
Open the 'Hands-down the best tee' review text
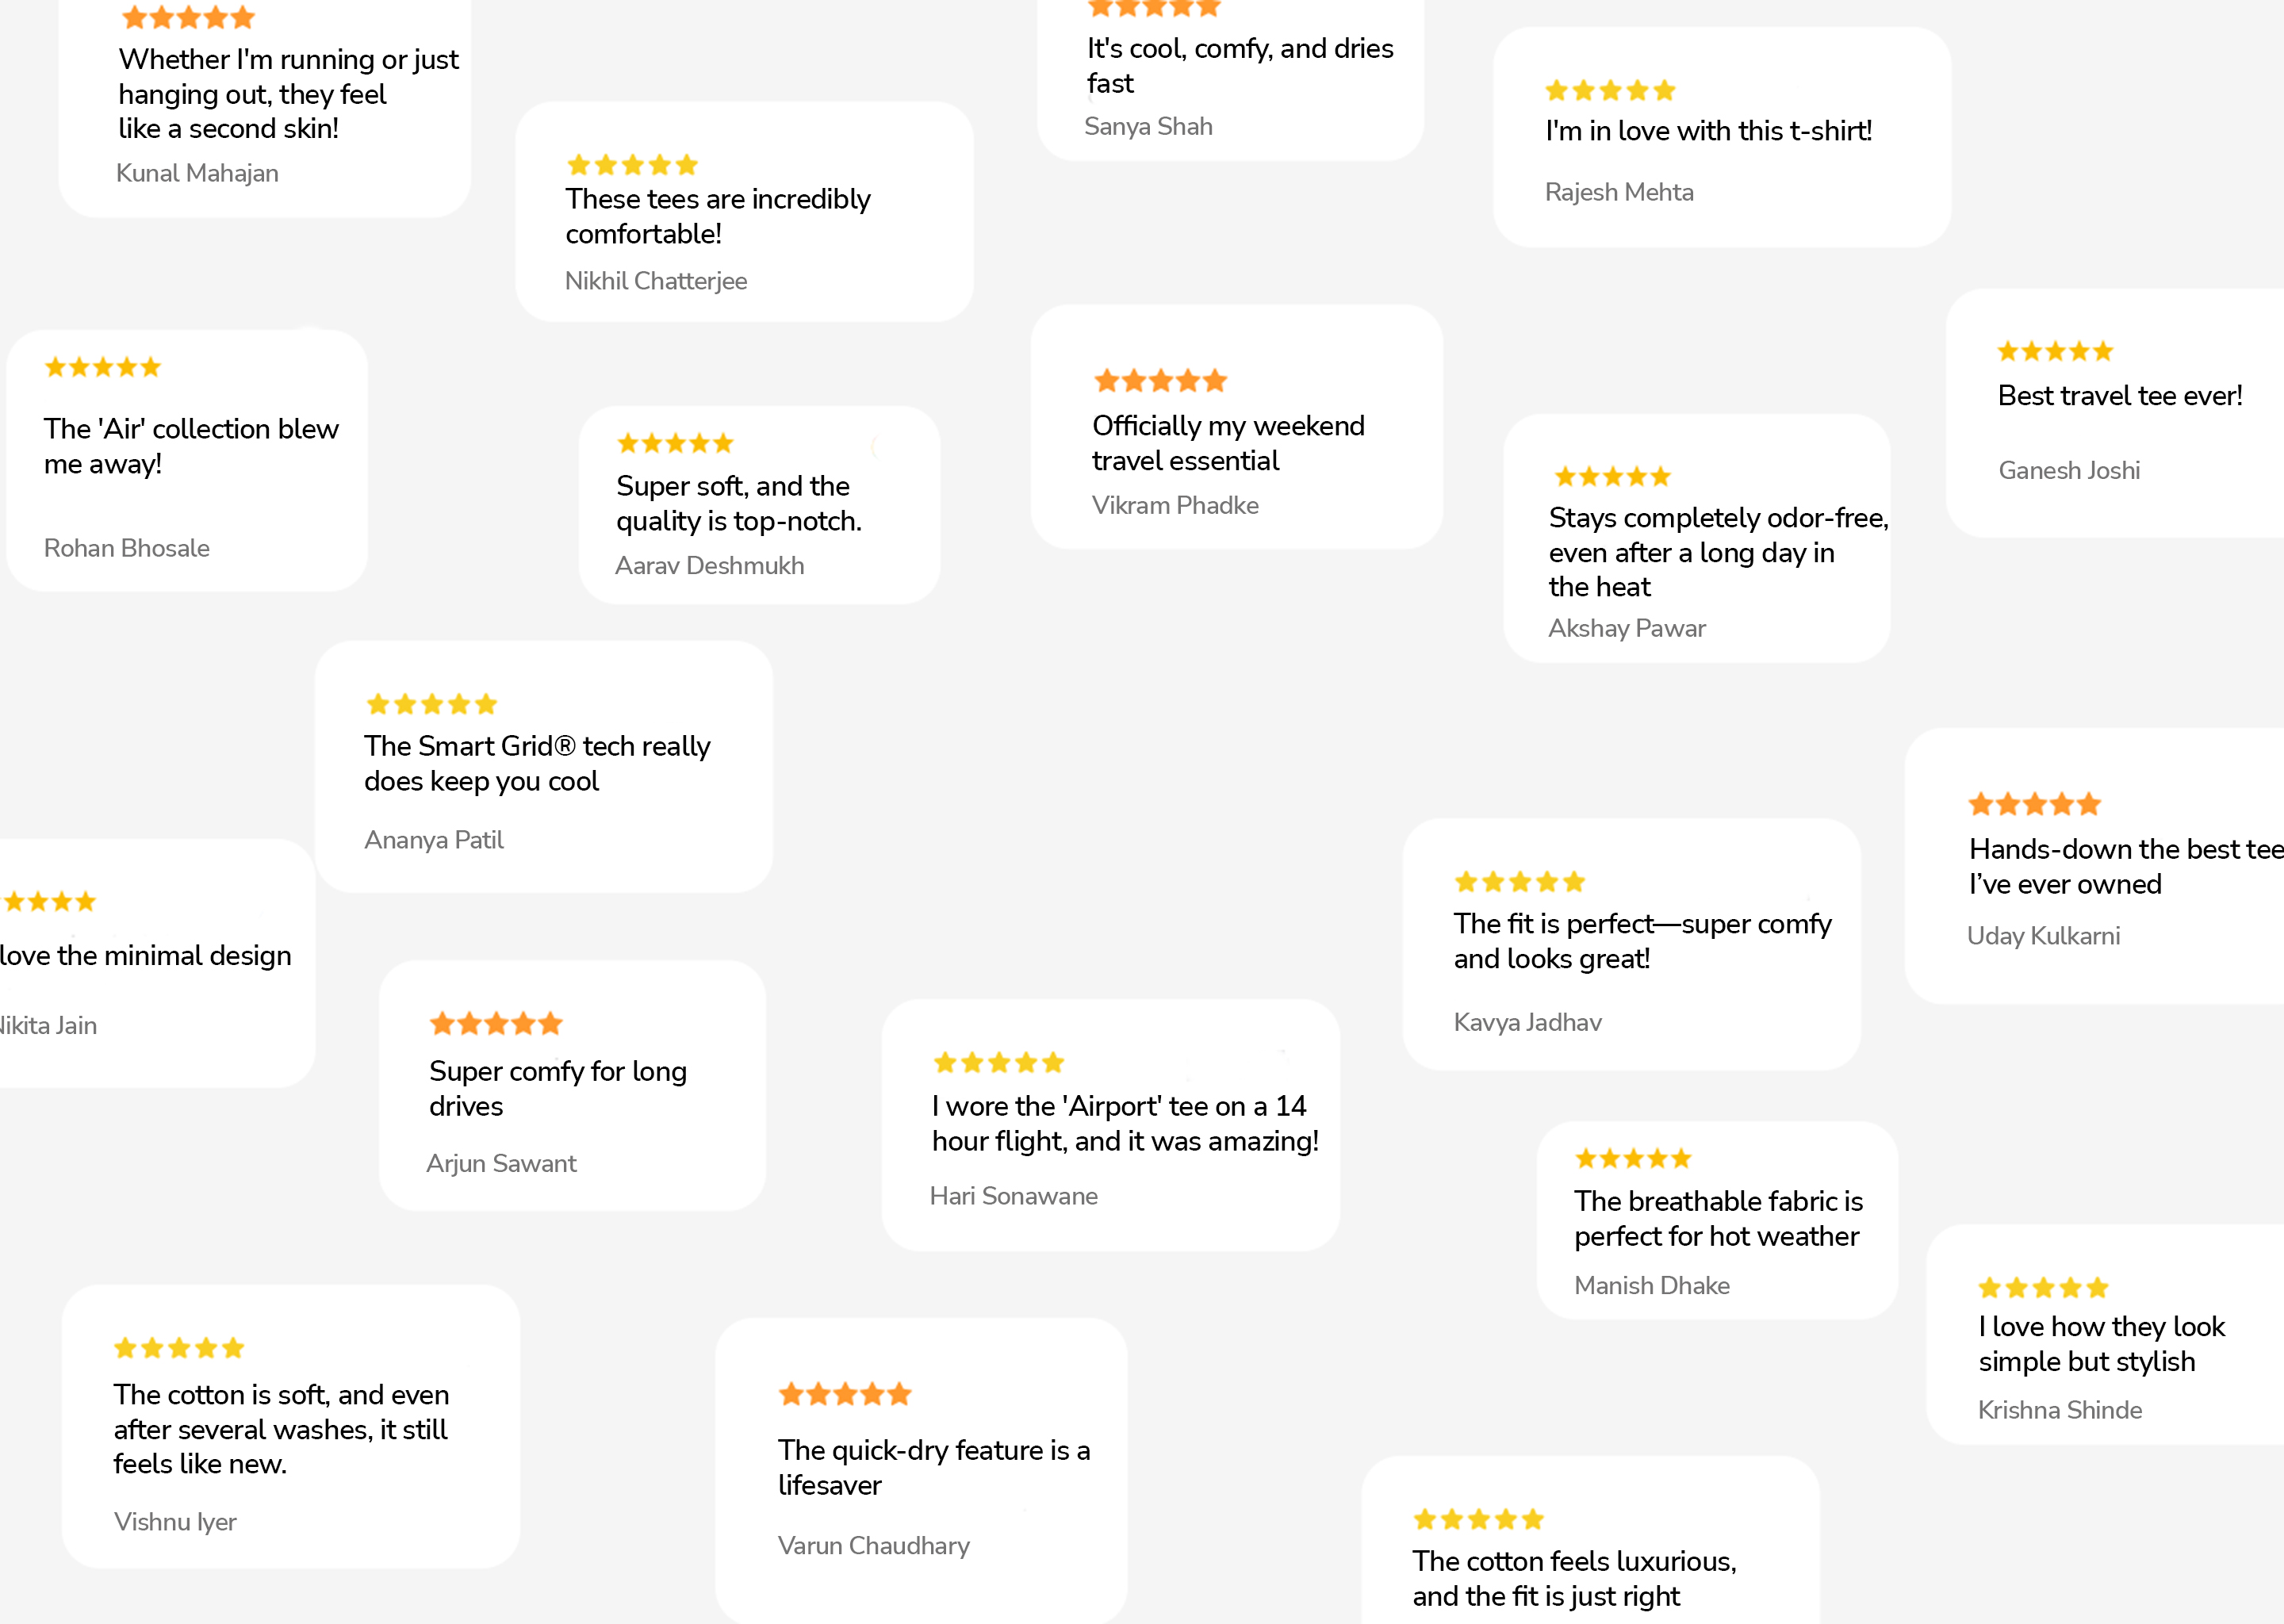point(2126,867)
